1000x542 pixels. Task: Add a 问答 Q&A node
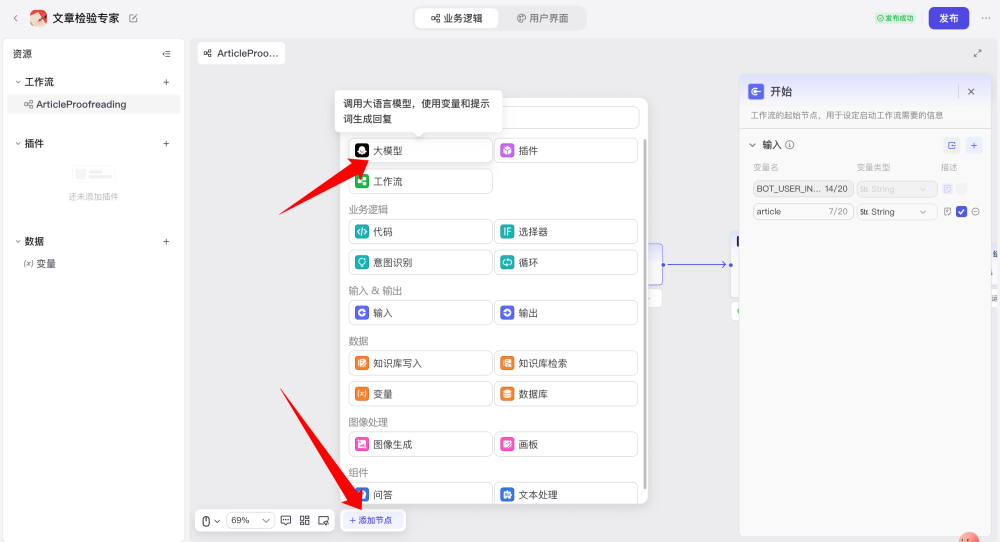[x=420, y=494]
